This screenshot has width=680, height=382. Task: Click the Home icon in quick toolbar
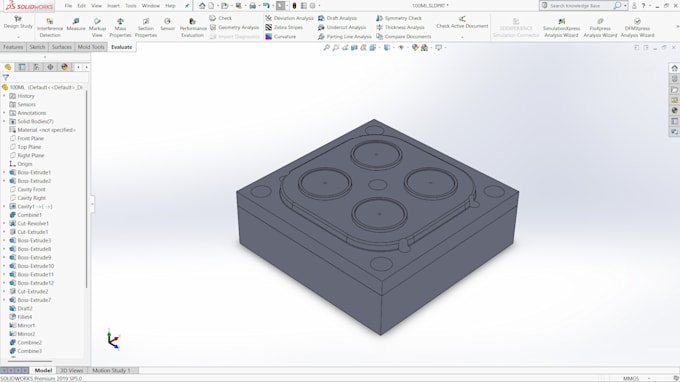pos(202,6)
